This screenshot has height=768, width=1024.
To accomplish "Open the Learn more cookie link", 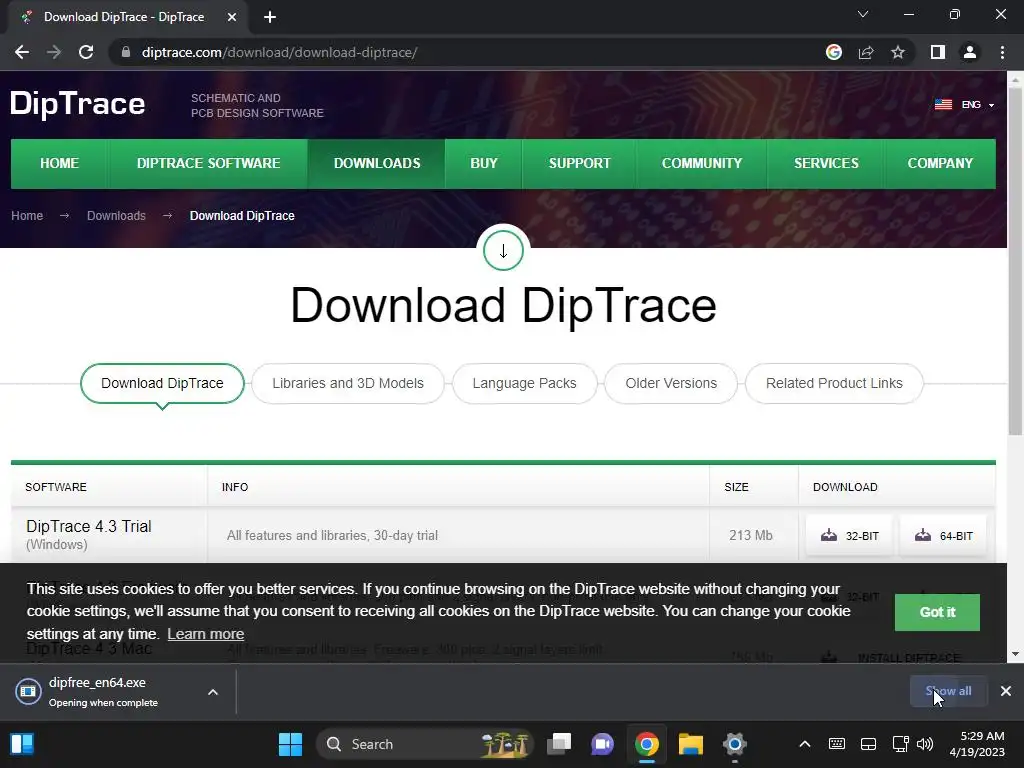I will [206, 633].
